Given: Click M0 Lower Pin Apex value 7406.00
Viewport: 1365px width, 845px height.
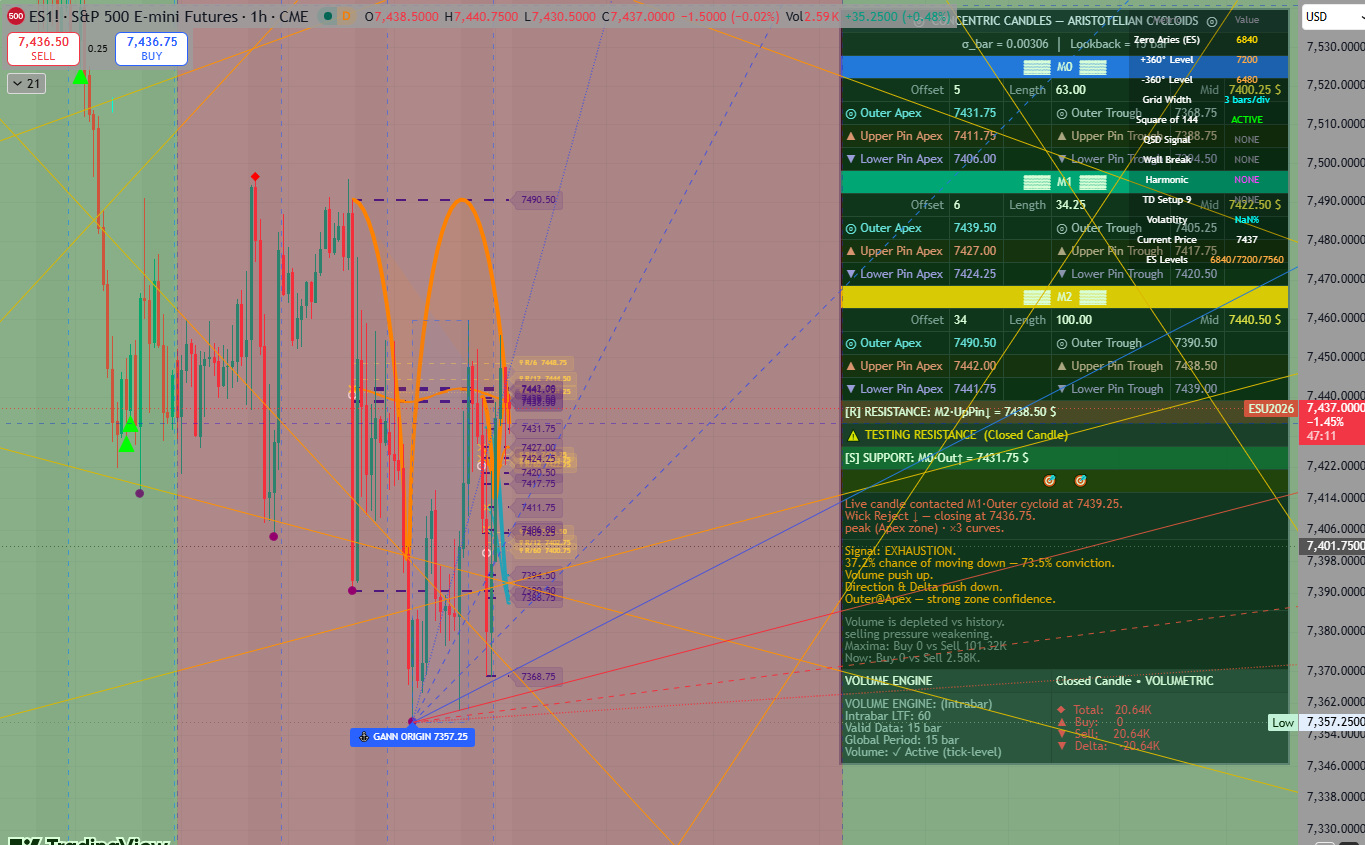Looking at the screenshot, I should coord(975,159).
